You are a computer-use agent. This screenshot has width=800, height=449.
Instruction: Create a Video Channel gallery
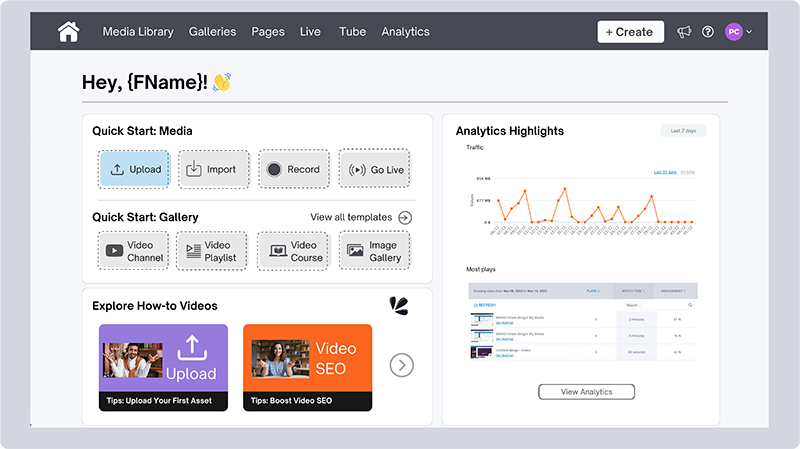[x=134, y=251]
